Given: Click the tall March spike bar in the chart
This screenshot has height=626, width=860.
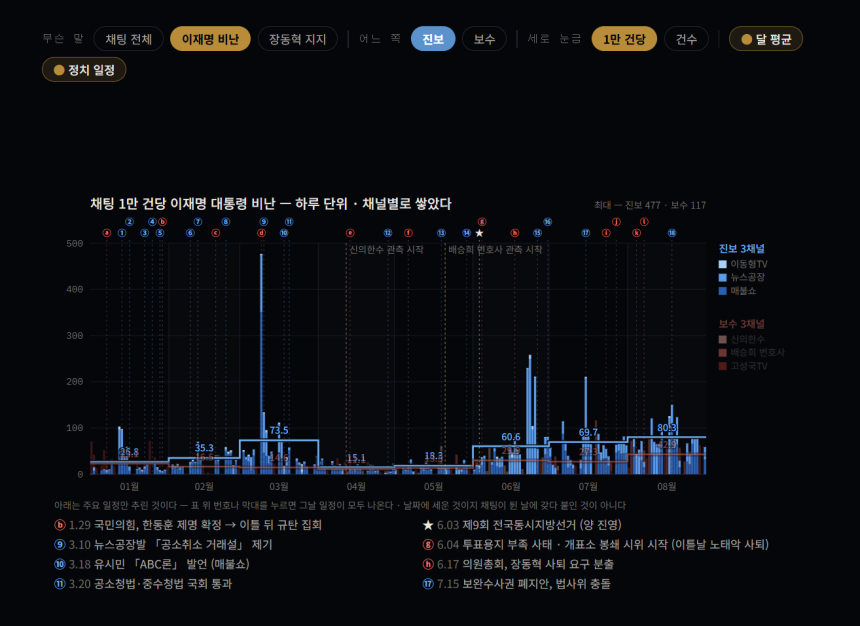Looking at the screenshot, I should [x=262, y=364].
